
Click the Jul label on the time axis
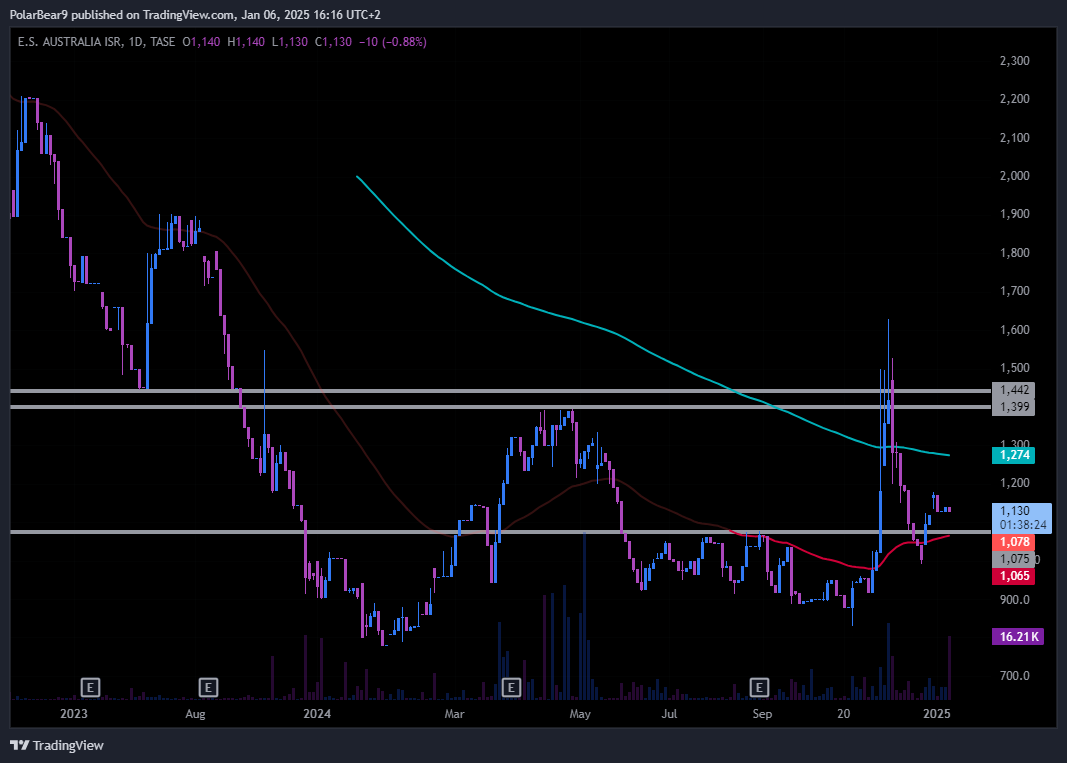[x=669, y=714]
